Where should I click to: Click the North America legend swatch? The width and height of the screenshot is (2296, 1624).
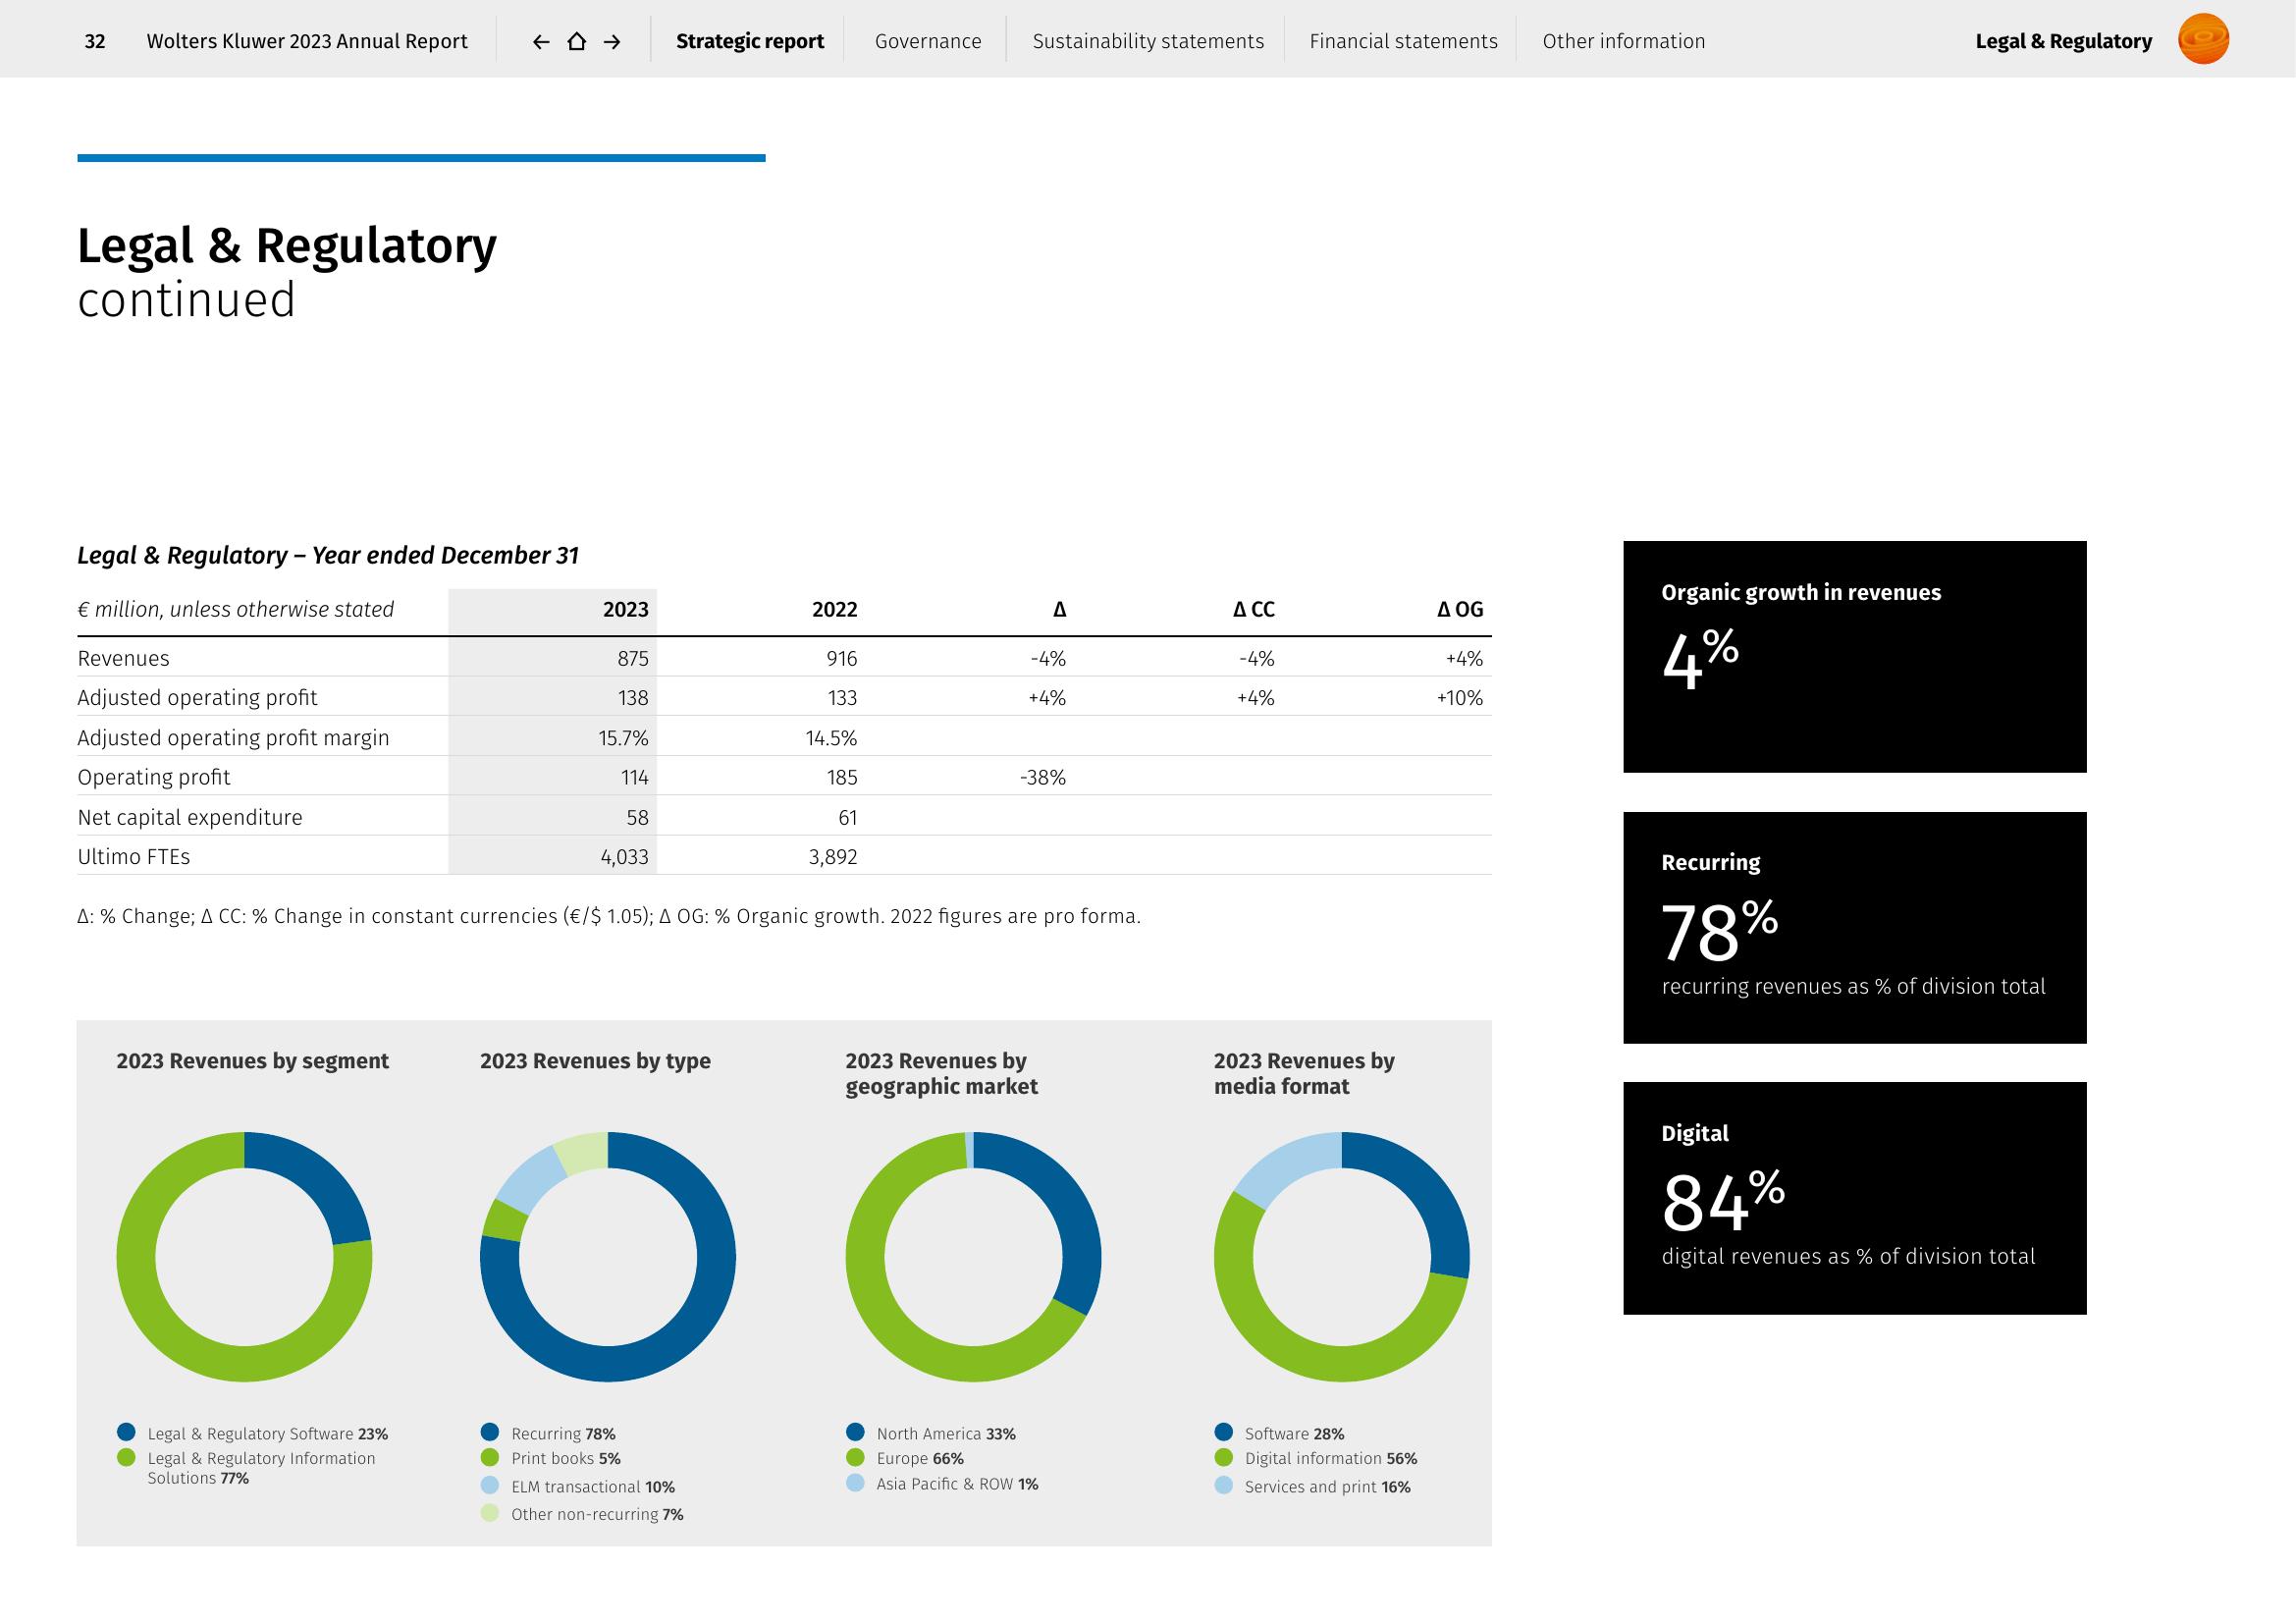(855, 1432)
